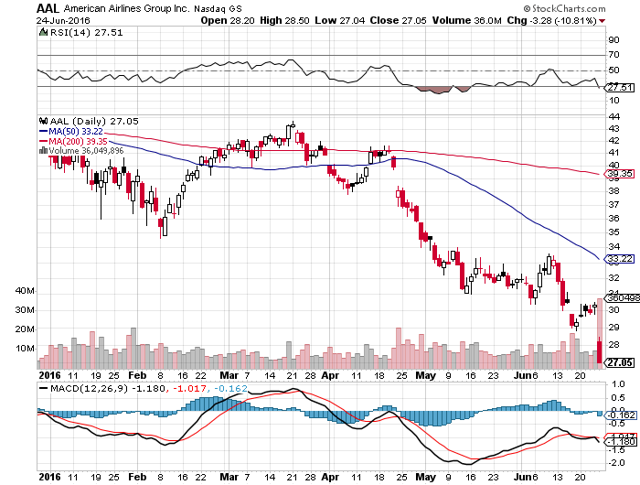The width and height of the screenshot is (640, 485).
Task: Click the "Nasdaq GS" exchange label
Action: (218, 9)
